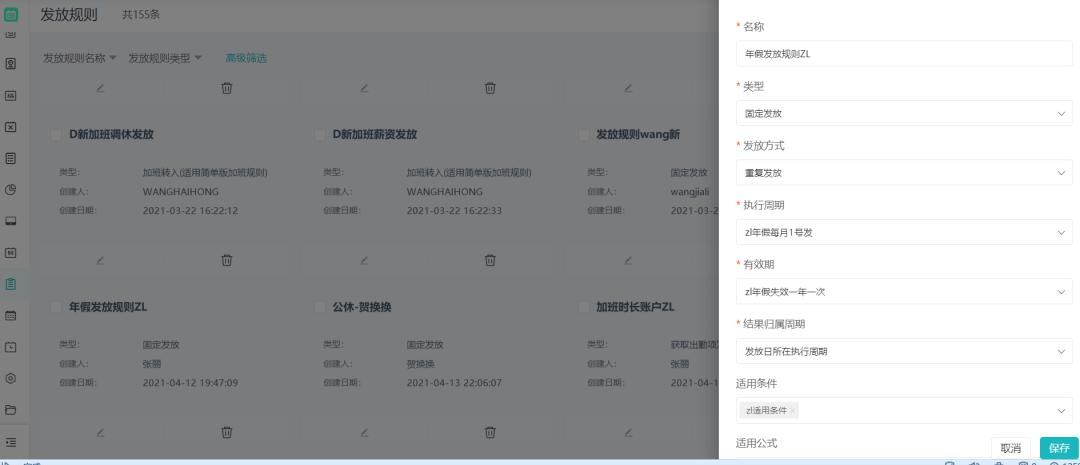Viewport: 1080px width, 465px height.
Task: Click trash icon above the D新加班调休发放 card
Action: point(227,88)
